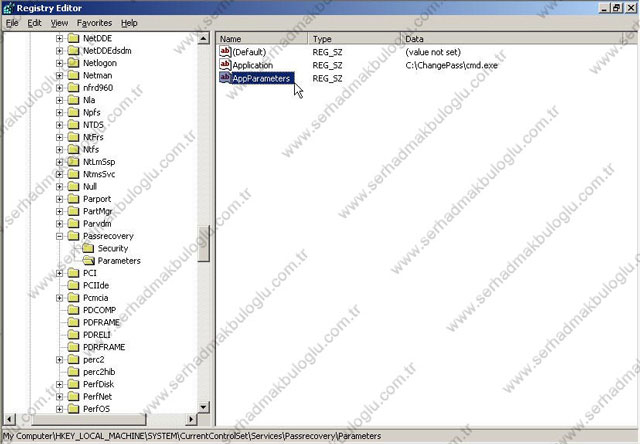Click the open Parameters folder icon
Viewport: 640px width, 444px height.
88,260
